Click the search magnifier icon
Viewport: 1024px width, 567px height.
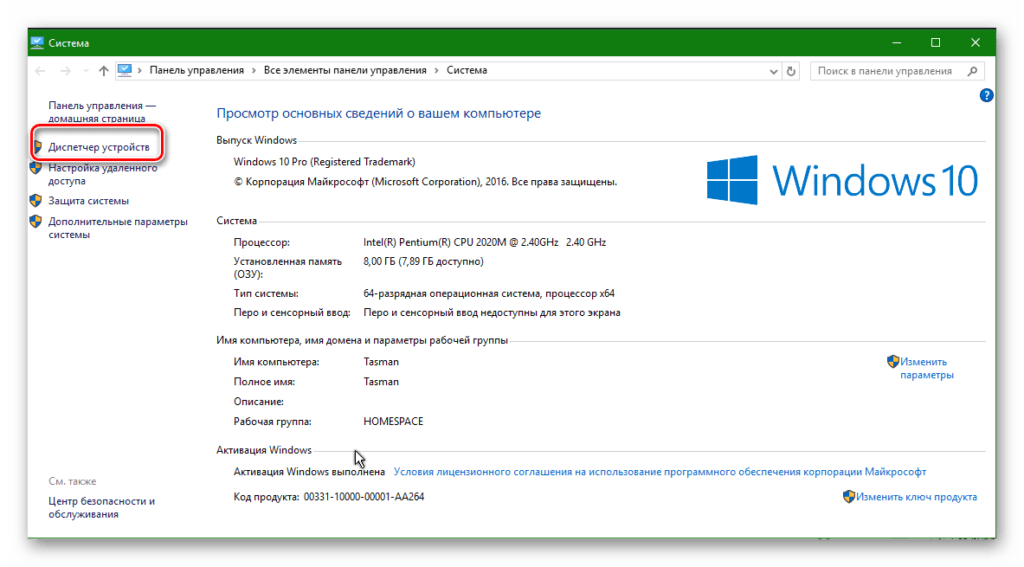coord(971,71)
